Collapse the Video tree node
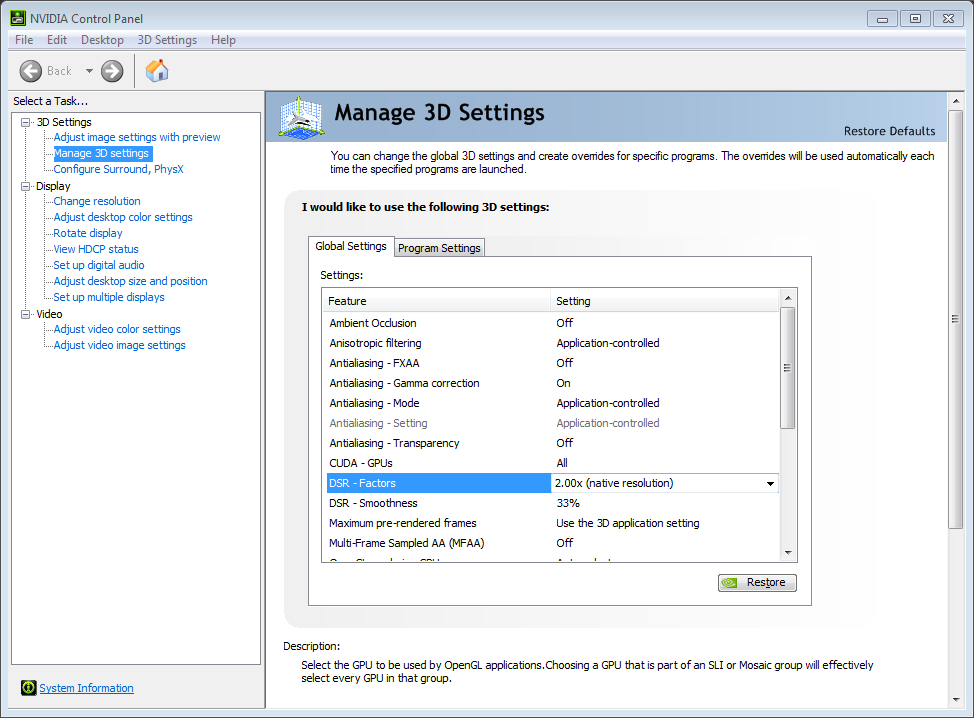The height and width of the screenshot is (718, 974). (25, 314)
